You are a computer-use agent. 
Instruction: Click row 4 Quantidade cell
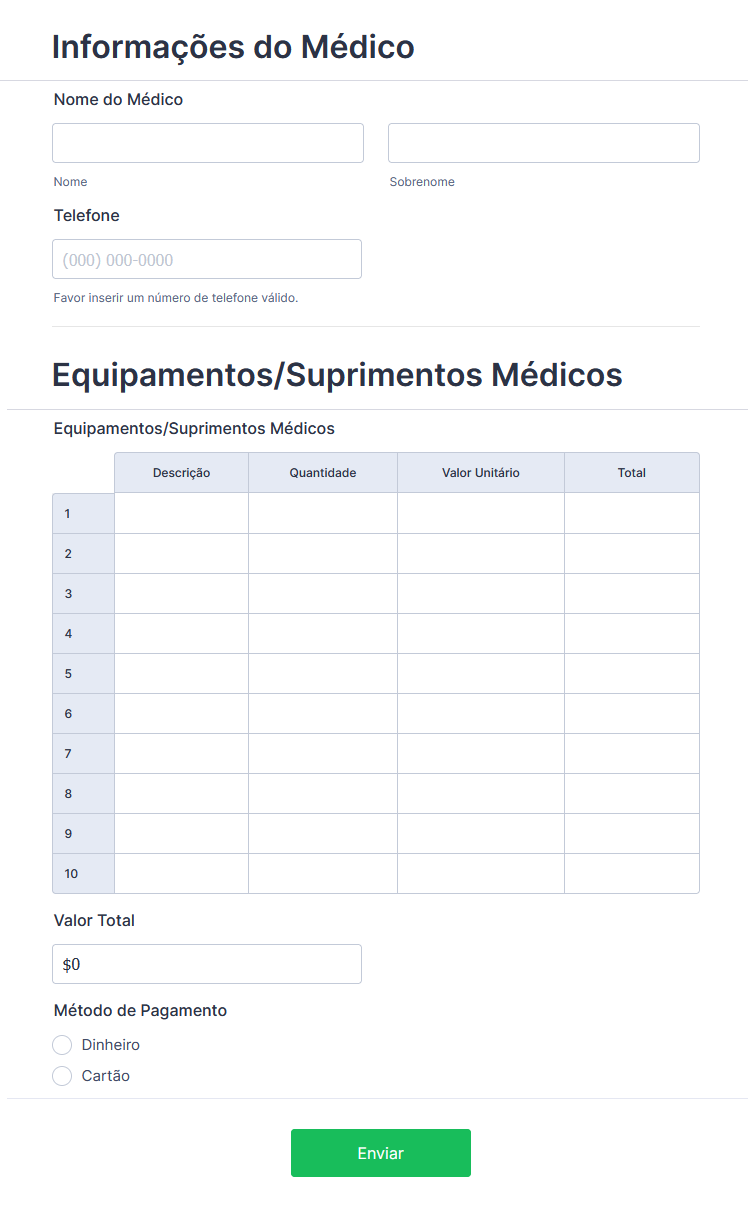(x=322, y=633)
